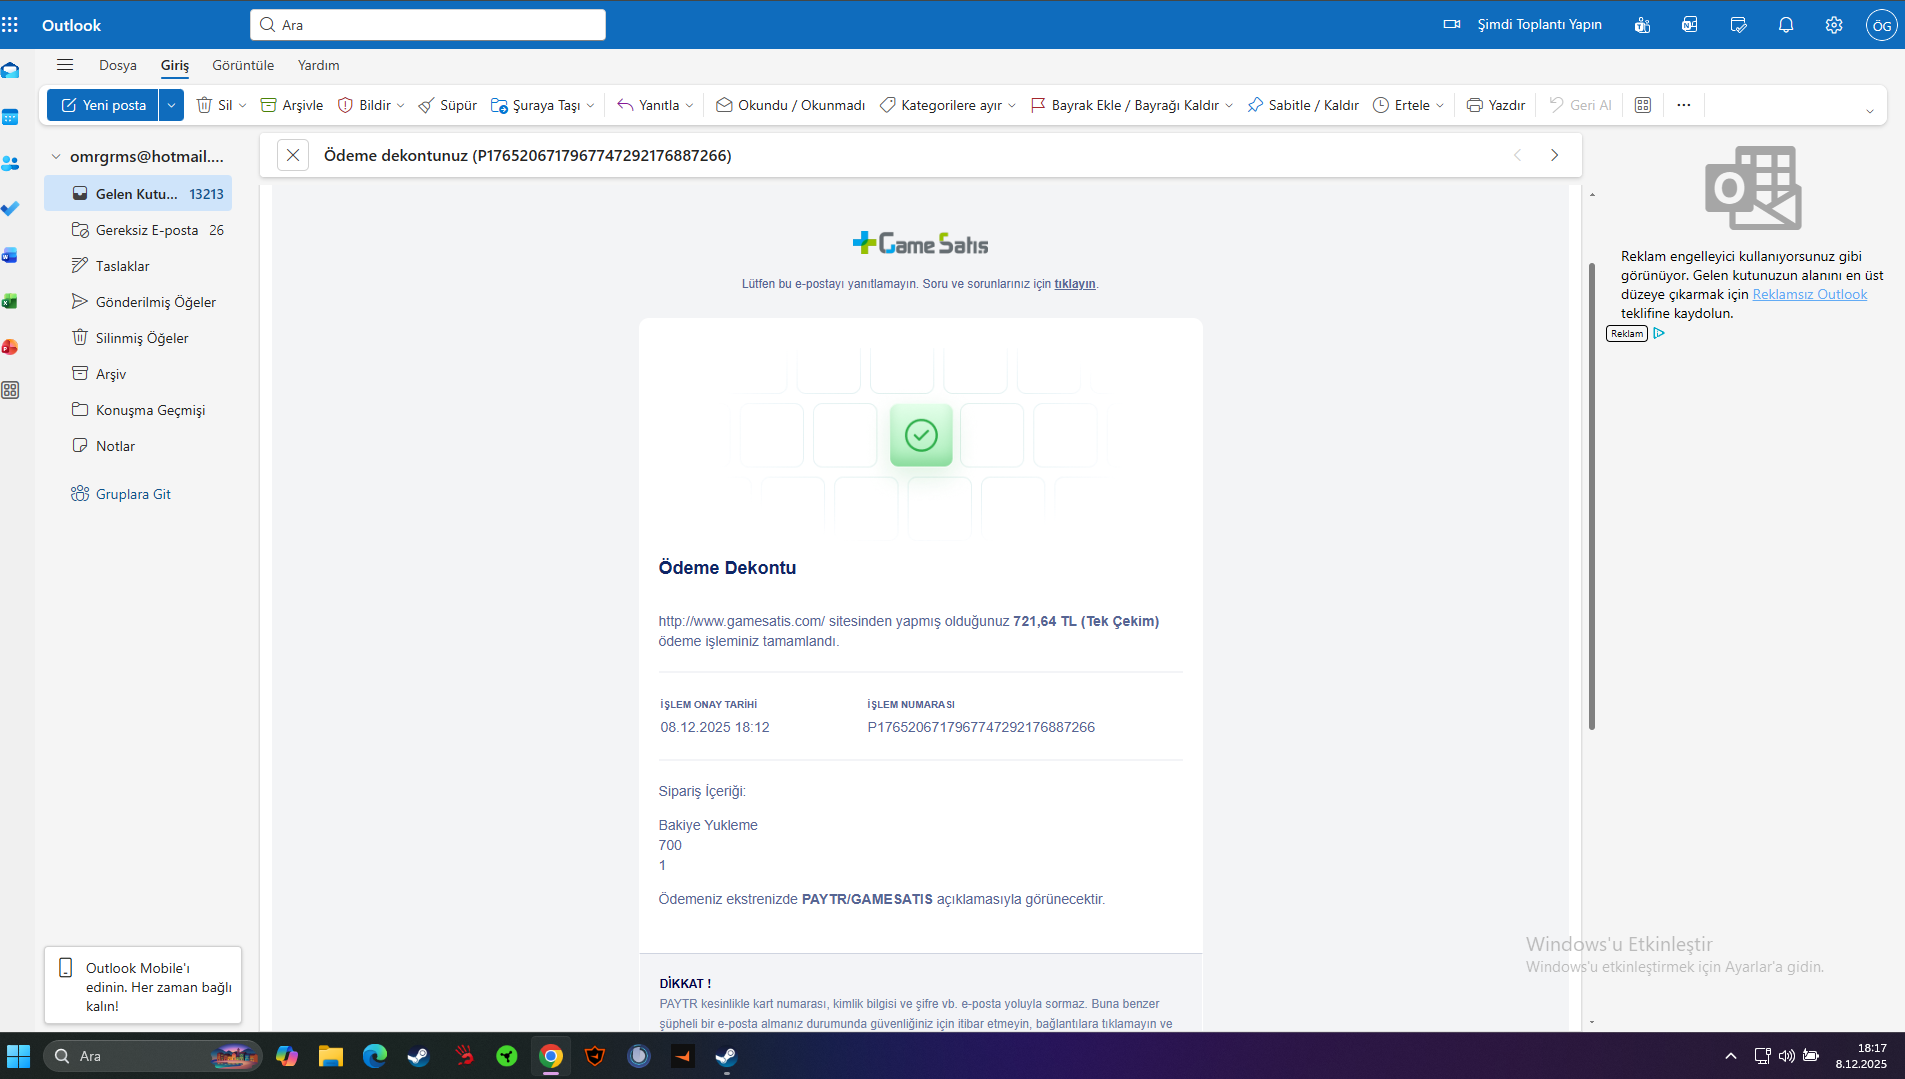Open the ÖG account profile menu
1905x1079 pixels.
tap(1882, 25)
